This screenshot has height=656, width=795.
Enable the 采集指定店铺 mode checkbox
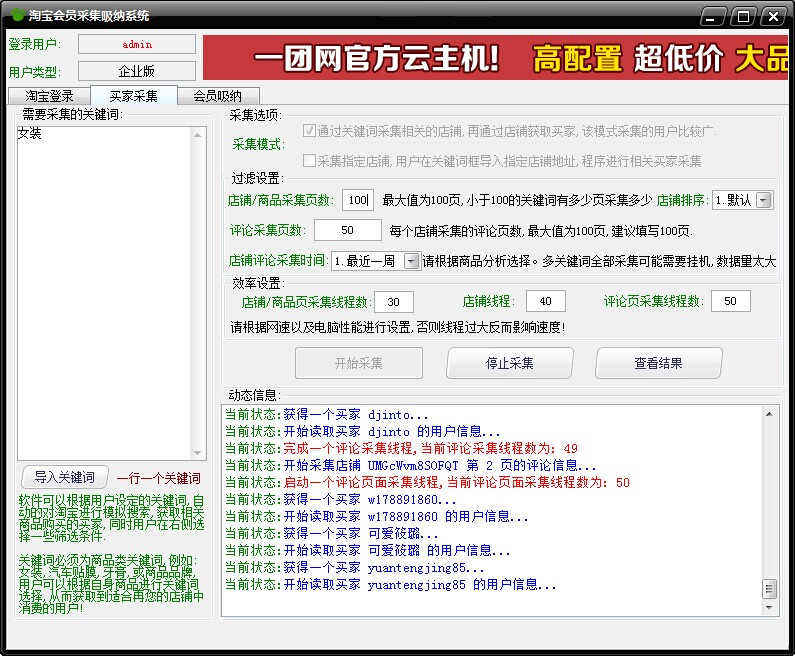click(309, 161)
